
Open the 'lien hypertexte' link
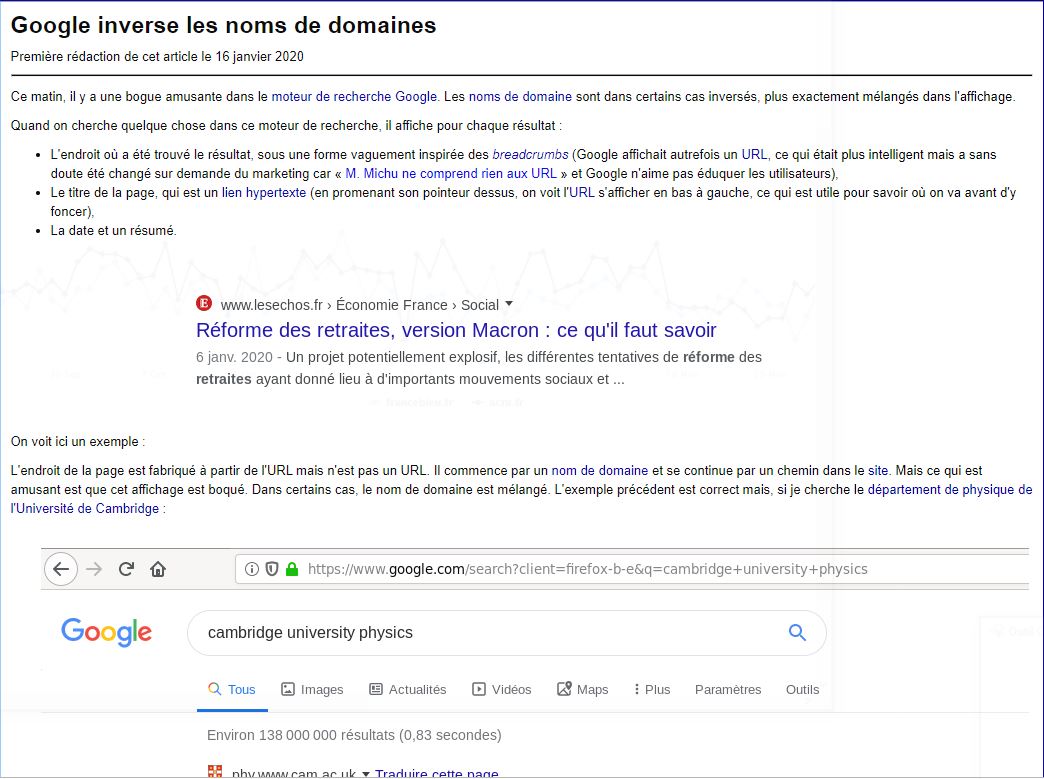point(264,193)
